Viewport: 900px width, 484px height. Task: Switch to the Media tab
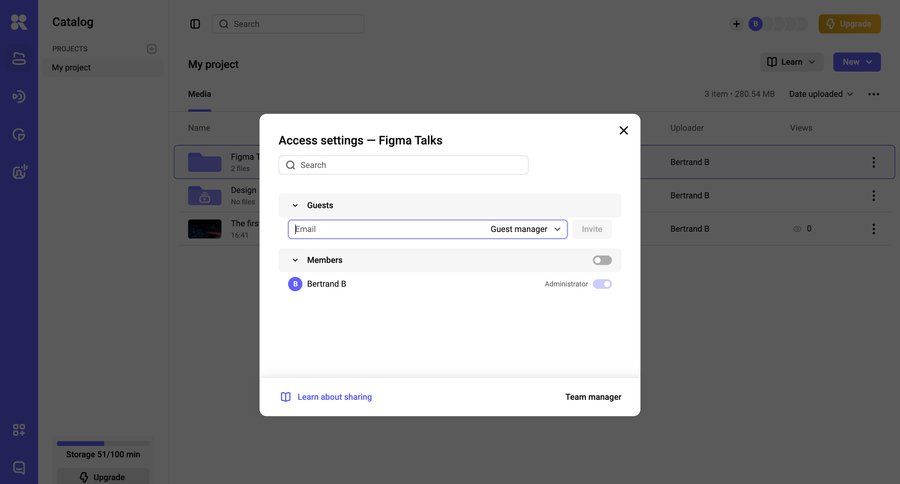coord(200,94)
